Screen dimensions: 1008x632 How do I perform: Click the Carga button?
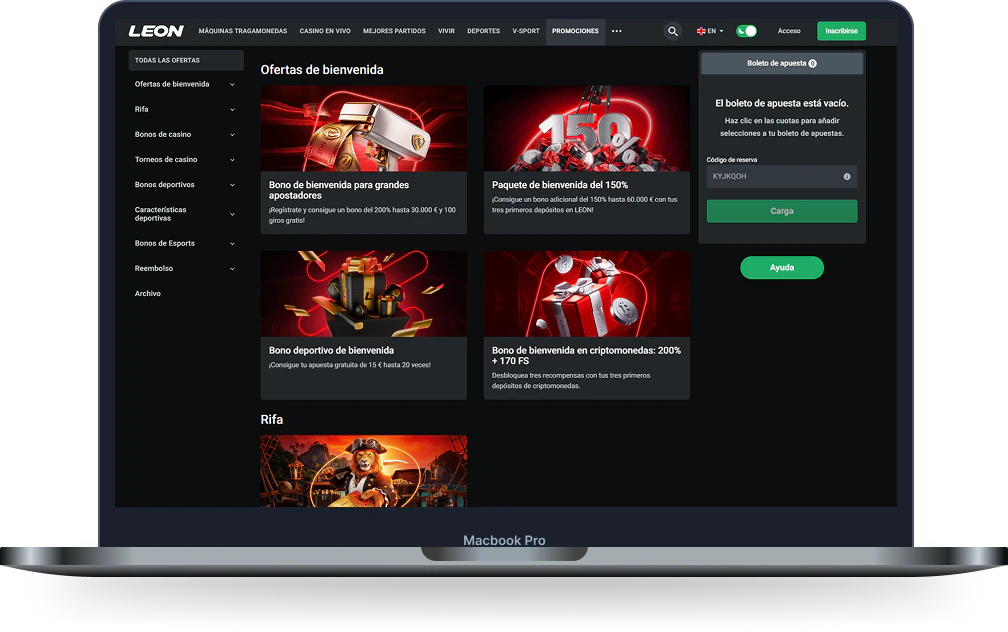(x=782, y=211)
